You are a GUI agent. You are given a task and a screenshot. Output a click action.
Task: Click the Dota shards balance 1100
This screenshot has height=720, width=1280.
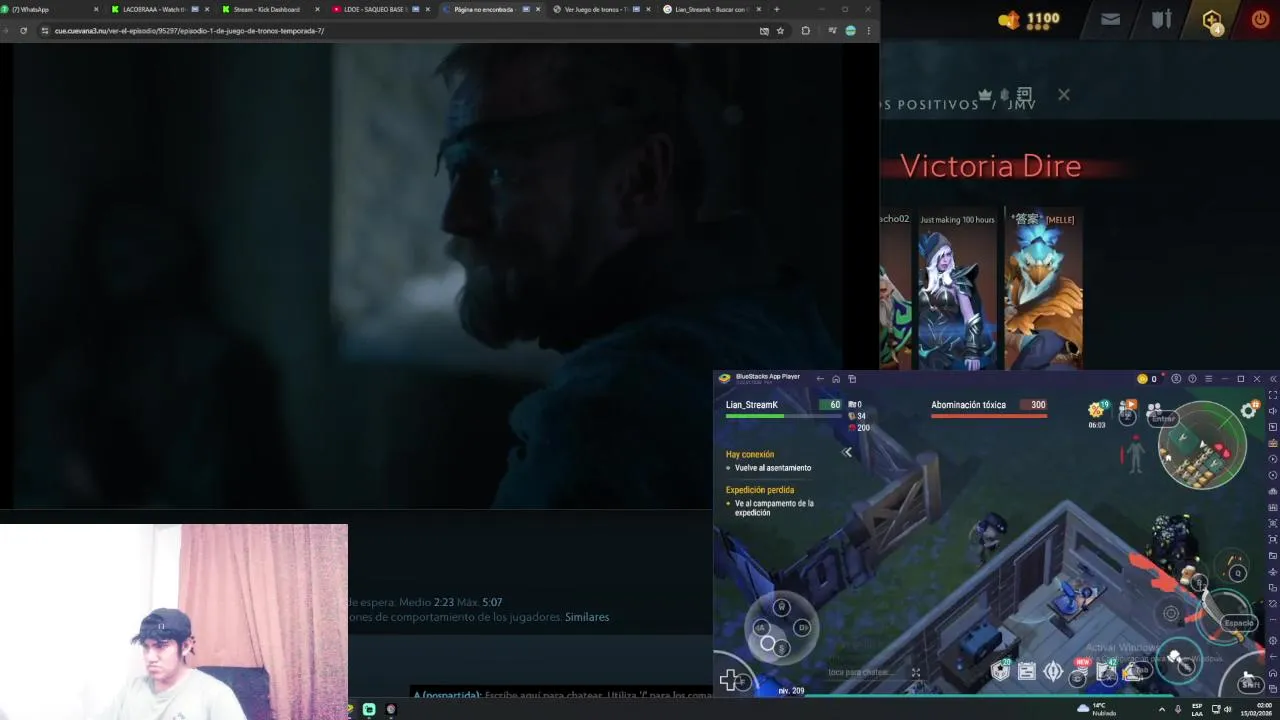tap(1043, 19)
